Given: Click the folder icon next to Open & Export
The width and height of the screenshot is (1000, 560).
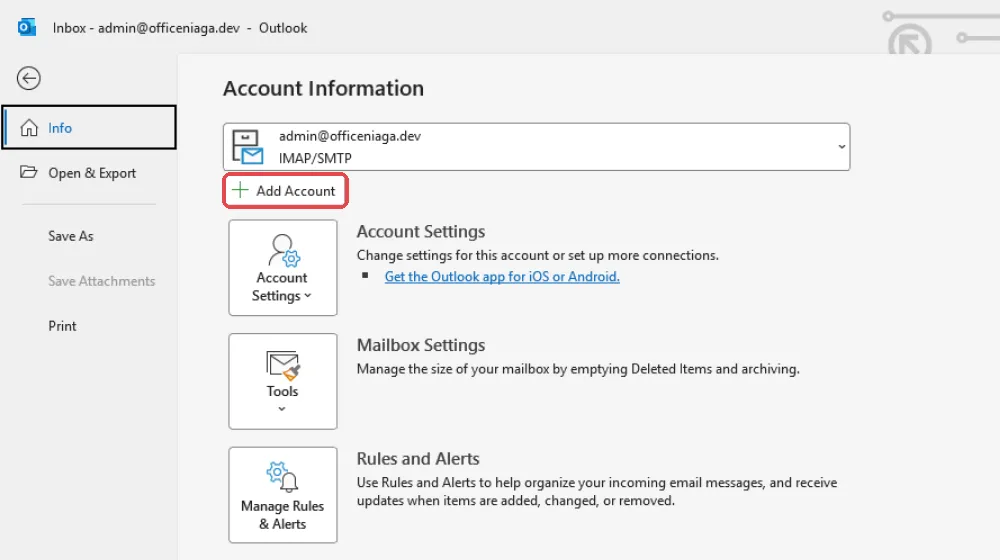Looking at the screenshot, I should point(28,172).
